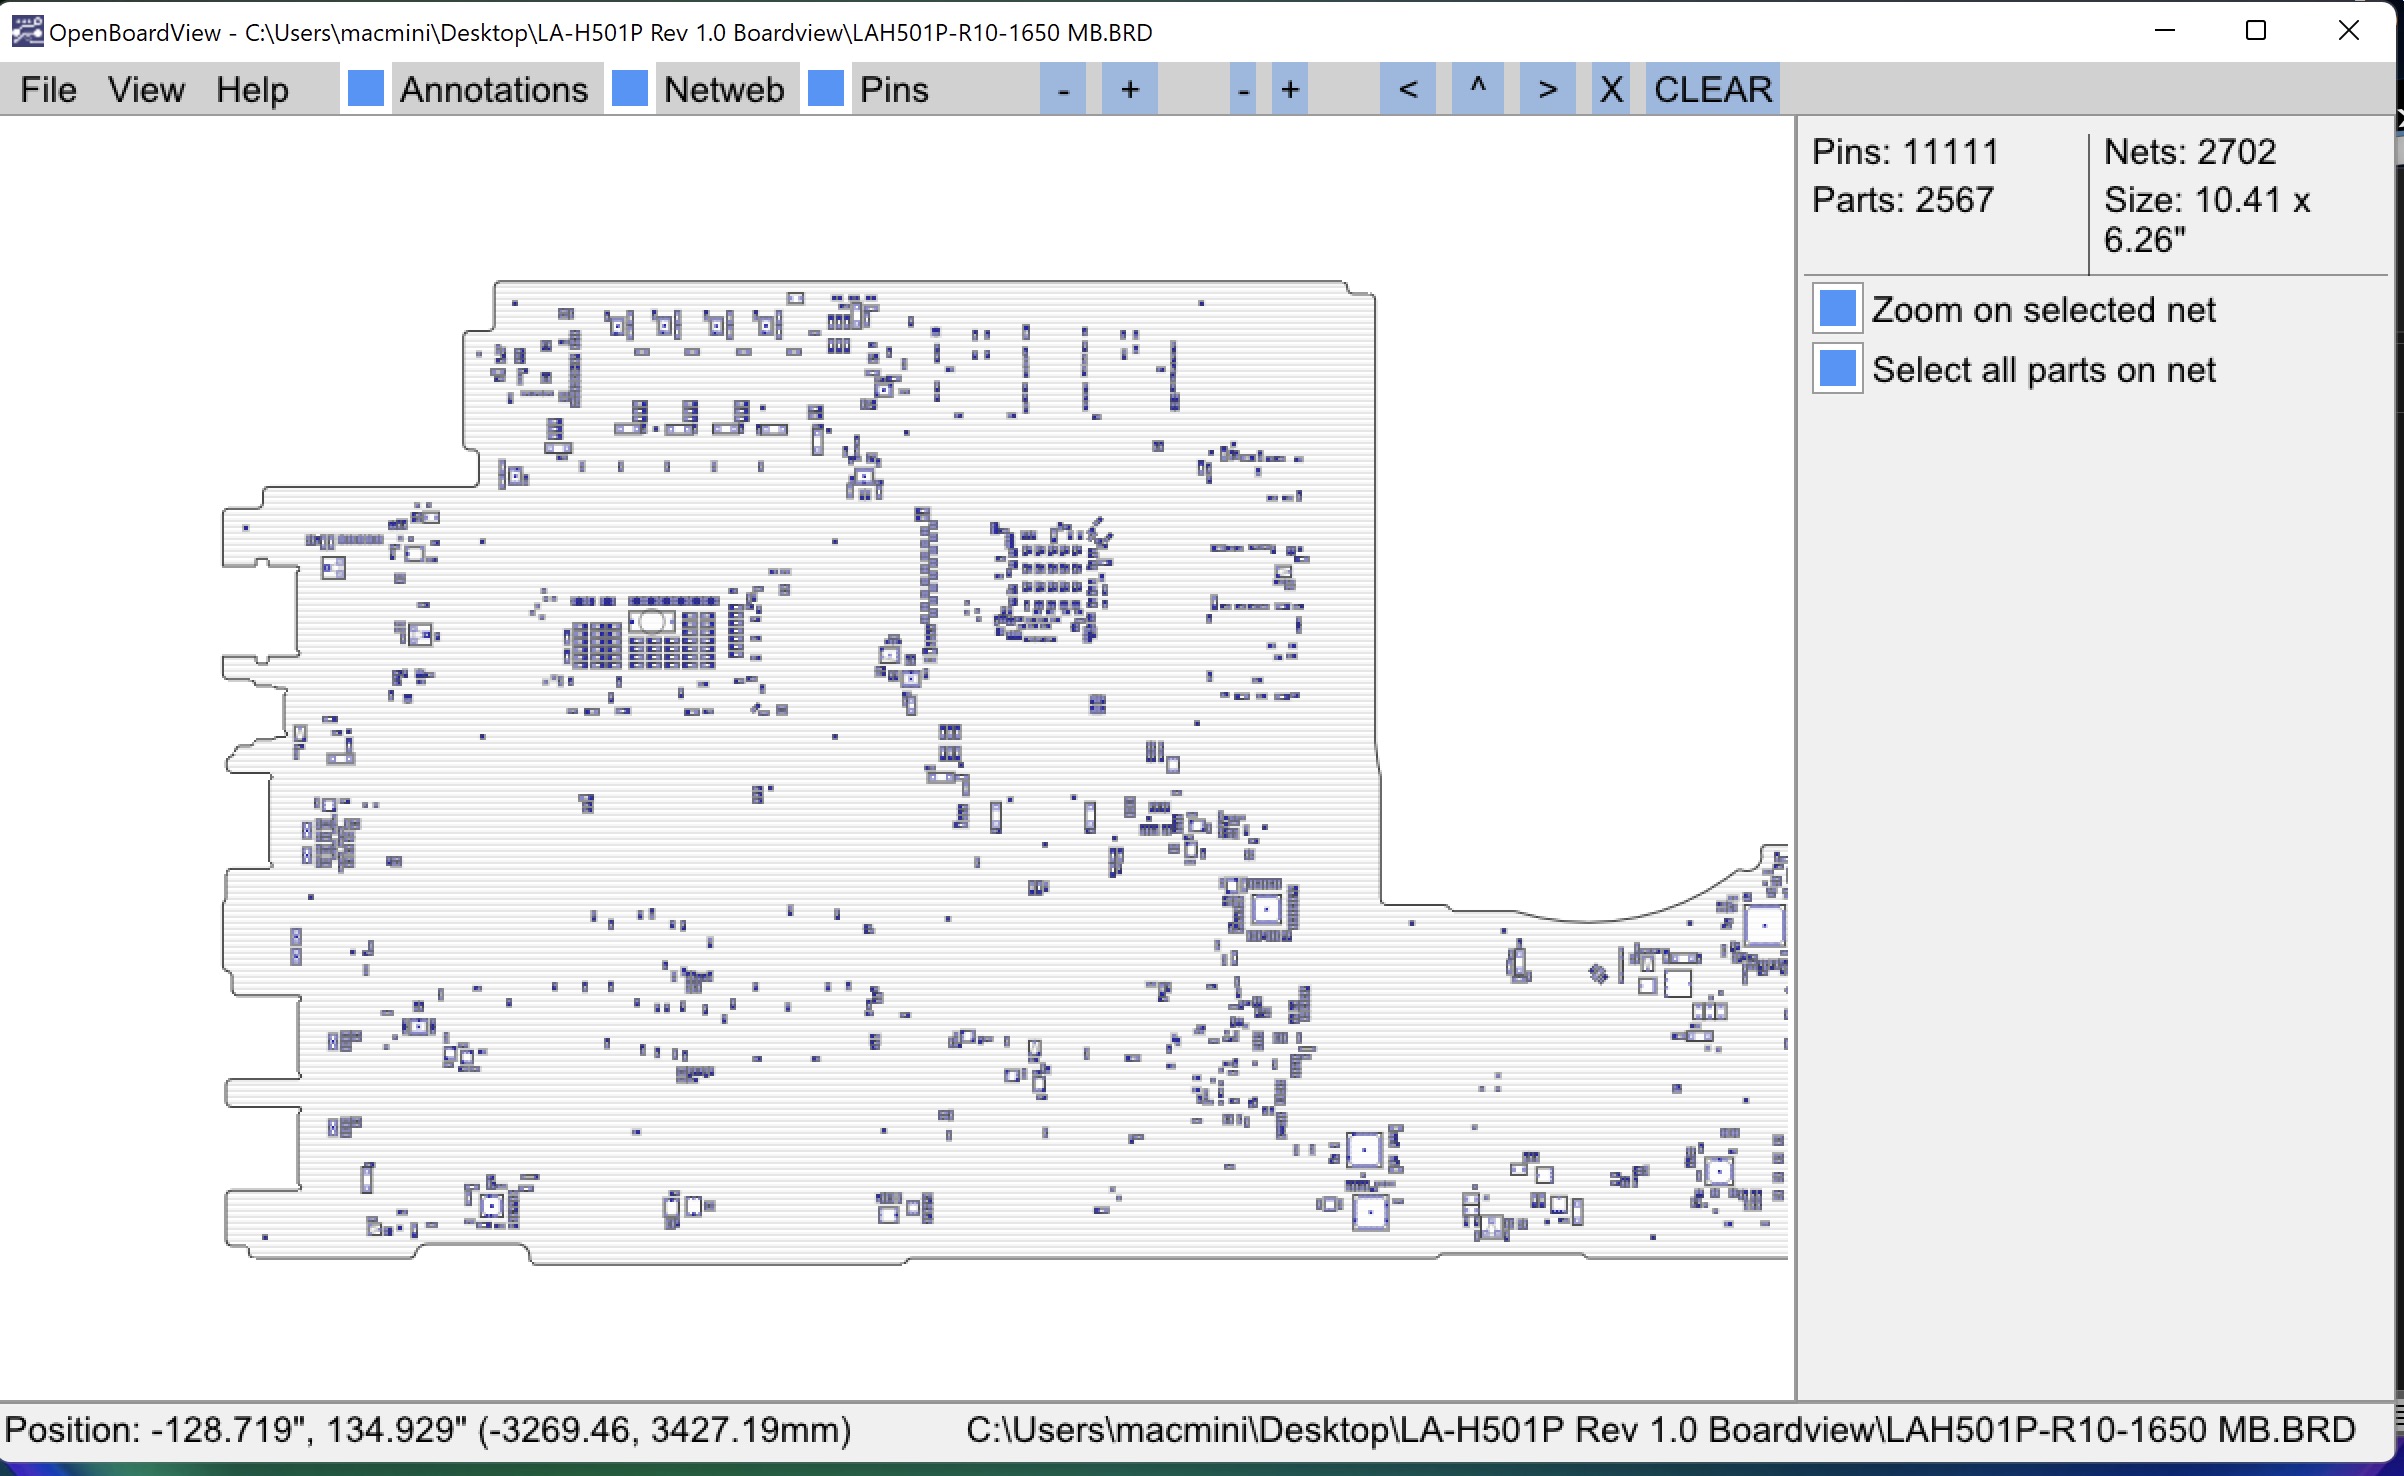Viewport: 2404px width, 1476px height.
Task: Click the first plus zoom button
Action: (x=1129, y=90)
